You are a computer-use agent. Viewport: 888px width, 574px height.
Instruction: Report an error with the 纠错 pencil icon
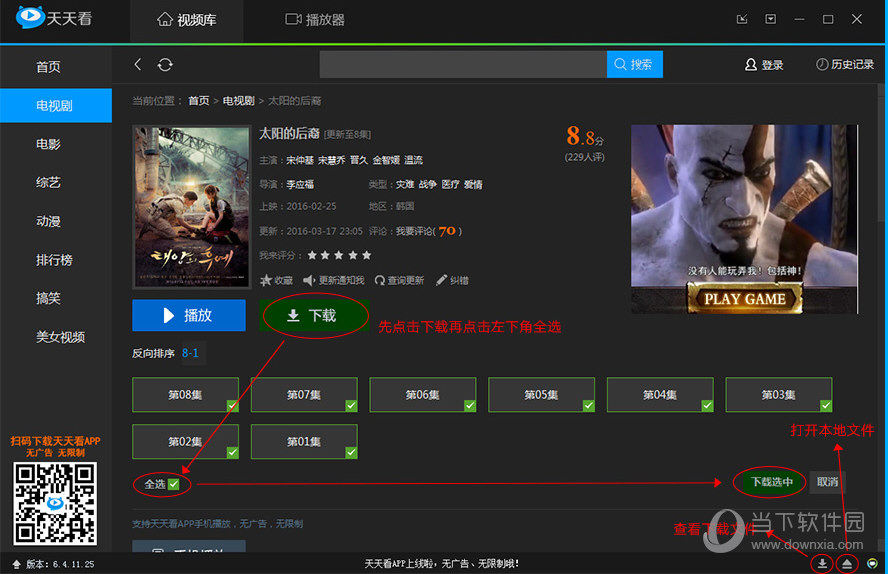pyautogui.click(x=452, y=280)
